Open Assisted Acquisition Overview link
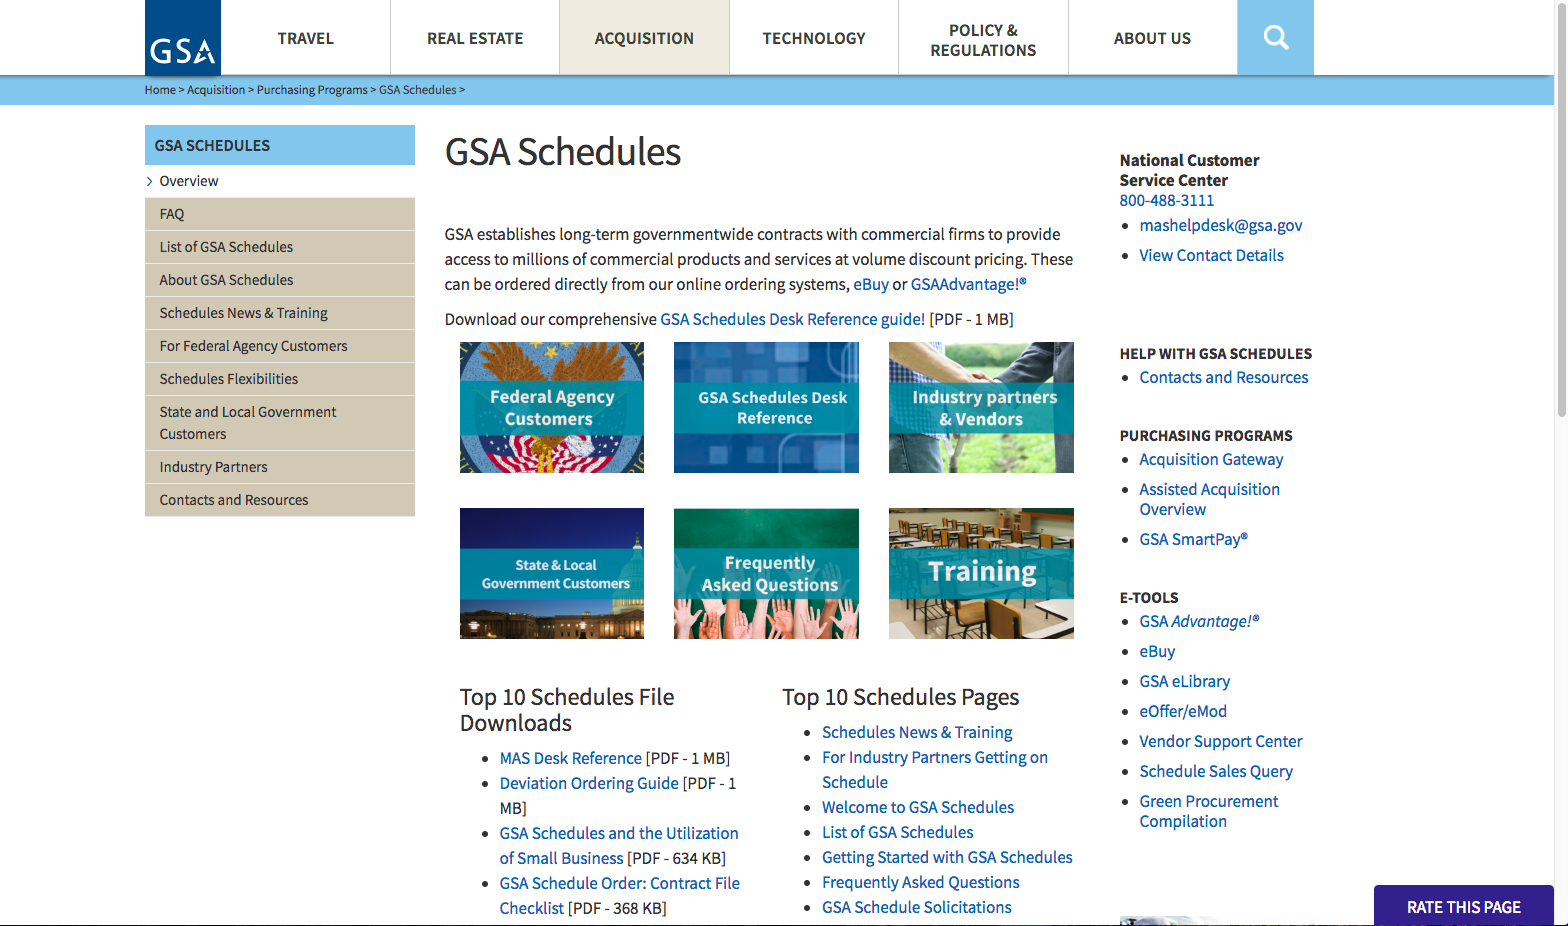The image size is (1568, 926). [1210, 499]
